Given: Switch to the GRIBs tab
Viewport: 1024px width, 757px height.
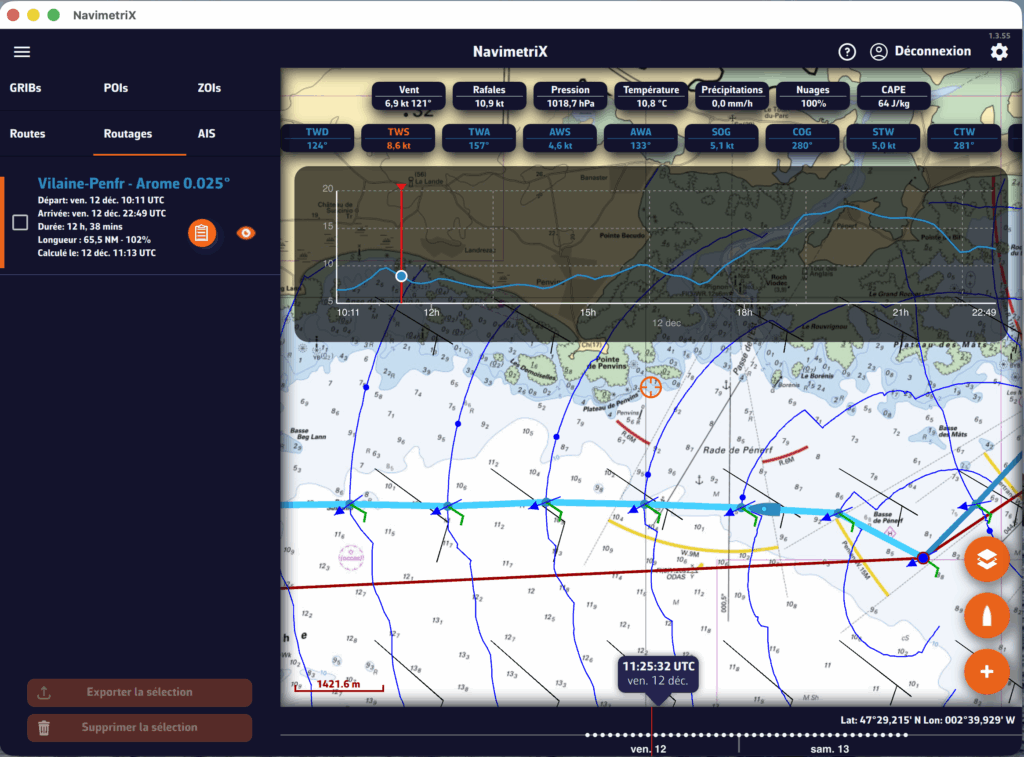Looking at the screenshot, I should 25,88.
